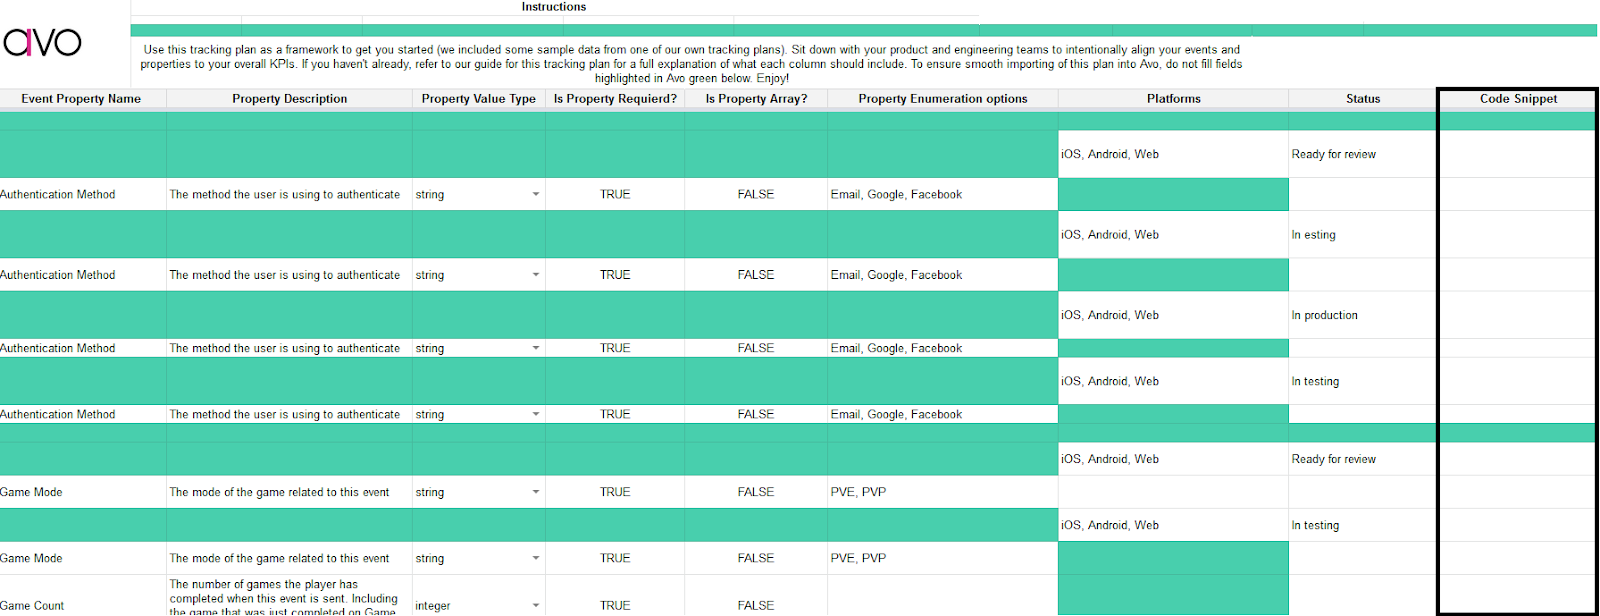Select iOS, Android, Web beside In production
Viewport: 1600px width, 616px height.
(x=1174, y=315)
